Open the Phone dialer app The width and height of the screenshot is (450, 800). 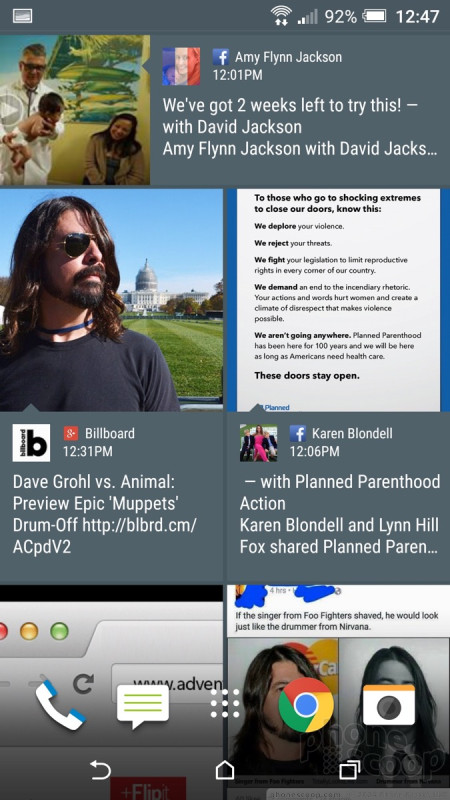point(61,705)
